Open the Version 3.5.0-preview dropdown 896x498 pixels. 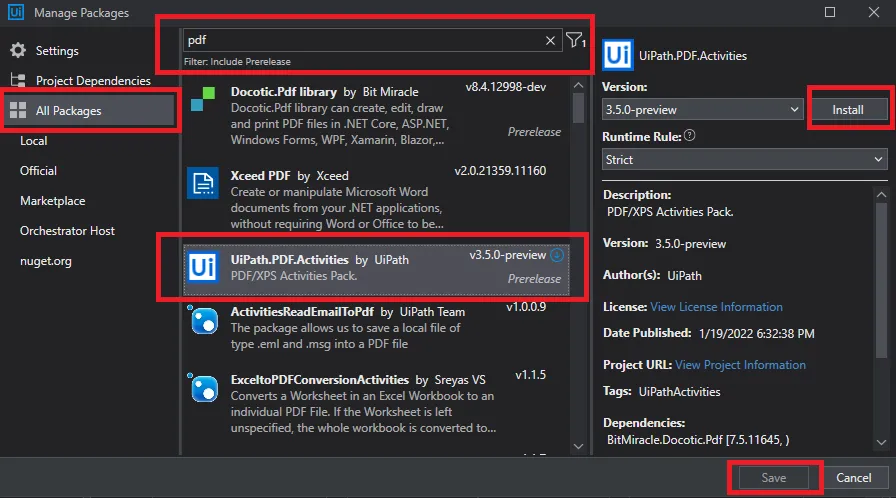click(702, 109)
